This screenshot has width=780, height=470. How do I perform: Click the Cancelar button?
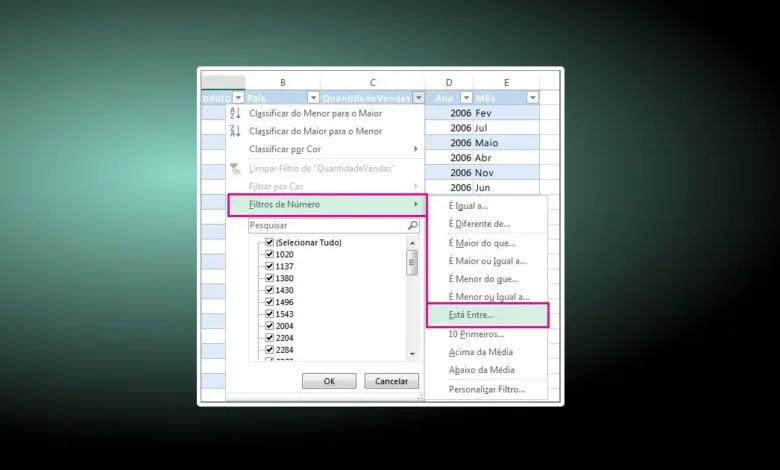click(x=391, y=381)
